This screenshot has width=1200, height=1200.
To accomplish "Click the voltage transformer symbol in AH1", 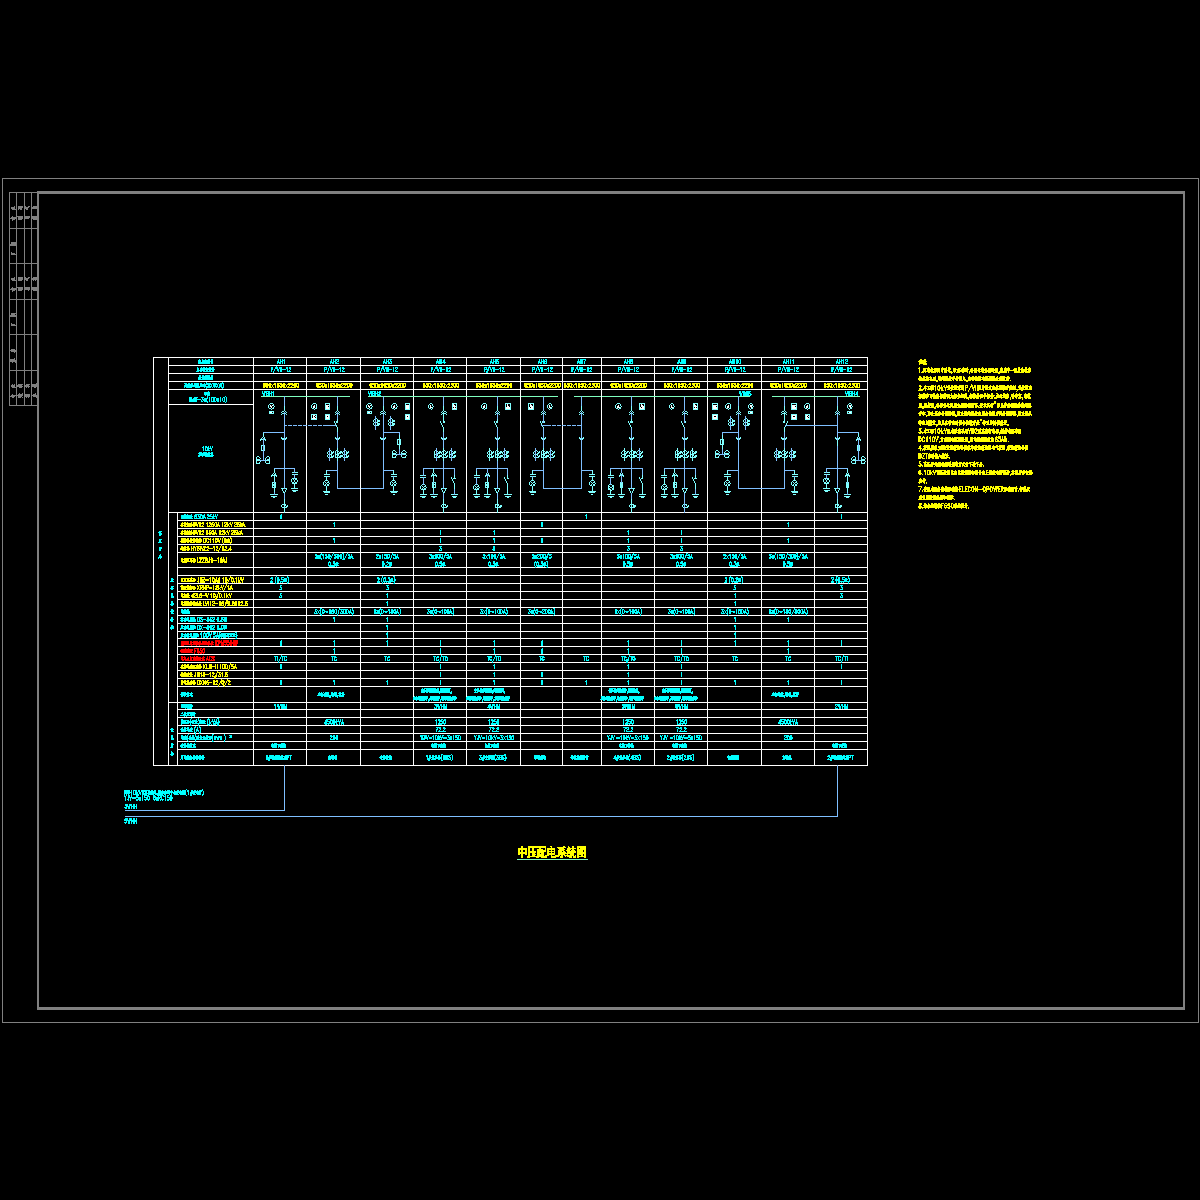I will coord(263,460).
